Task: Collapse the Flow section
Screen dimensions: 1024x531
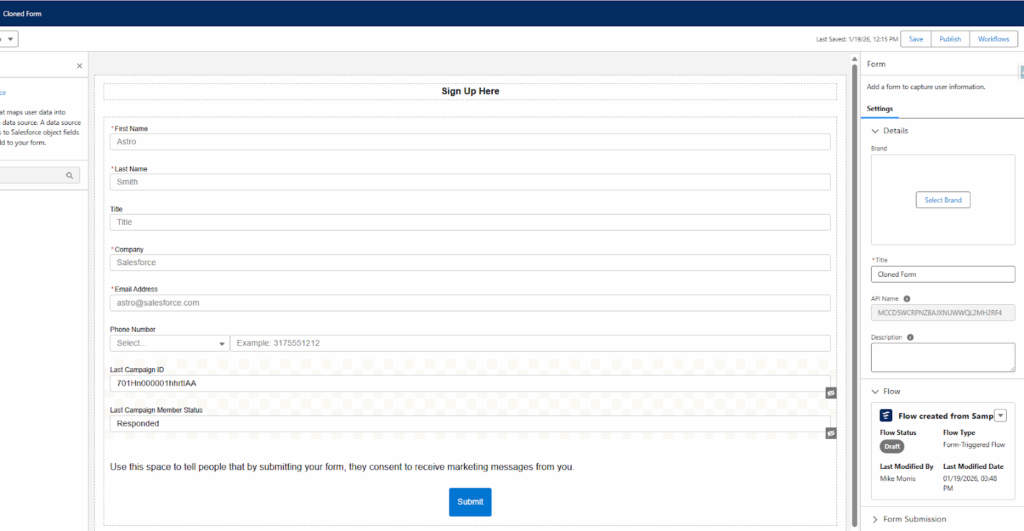Action: coord(875,391)
